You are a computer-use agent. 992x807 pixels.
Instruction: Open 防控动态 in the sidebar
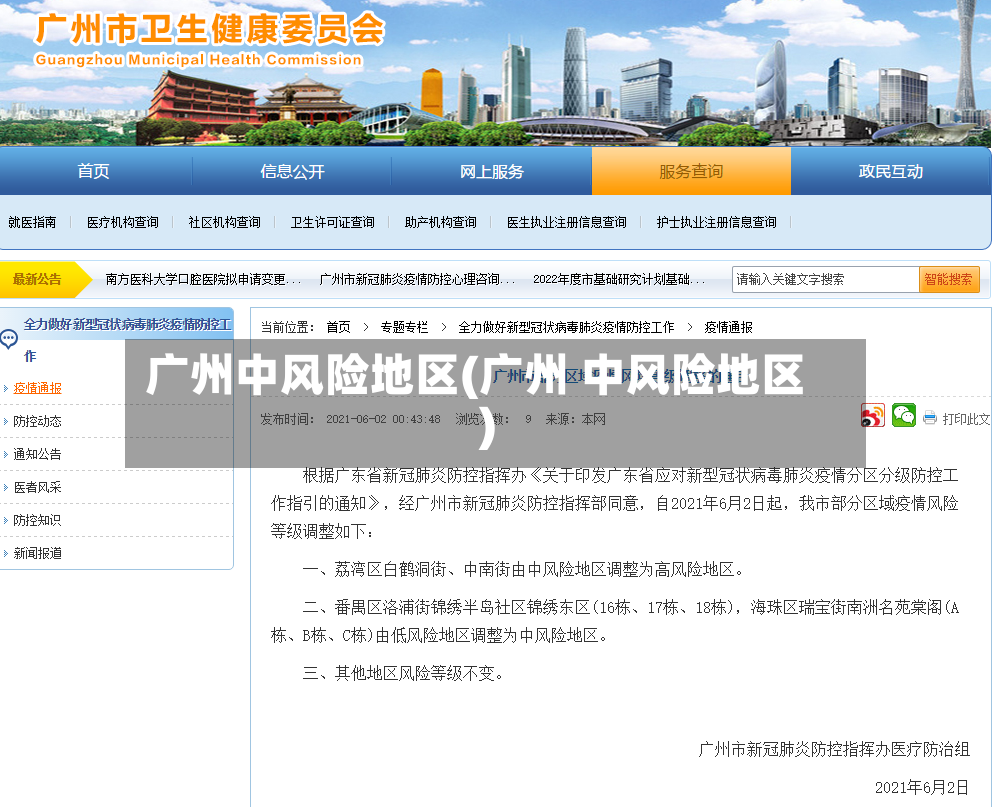(37, 421)
